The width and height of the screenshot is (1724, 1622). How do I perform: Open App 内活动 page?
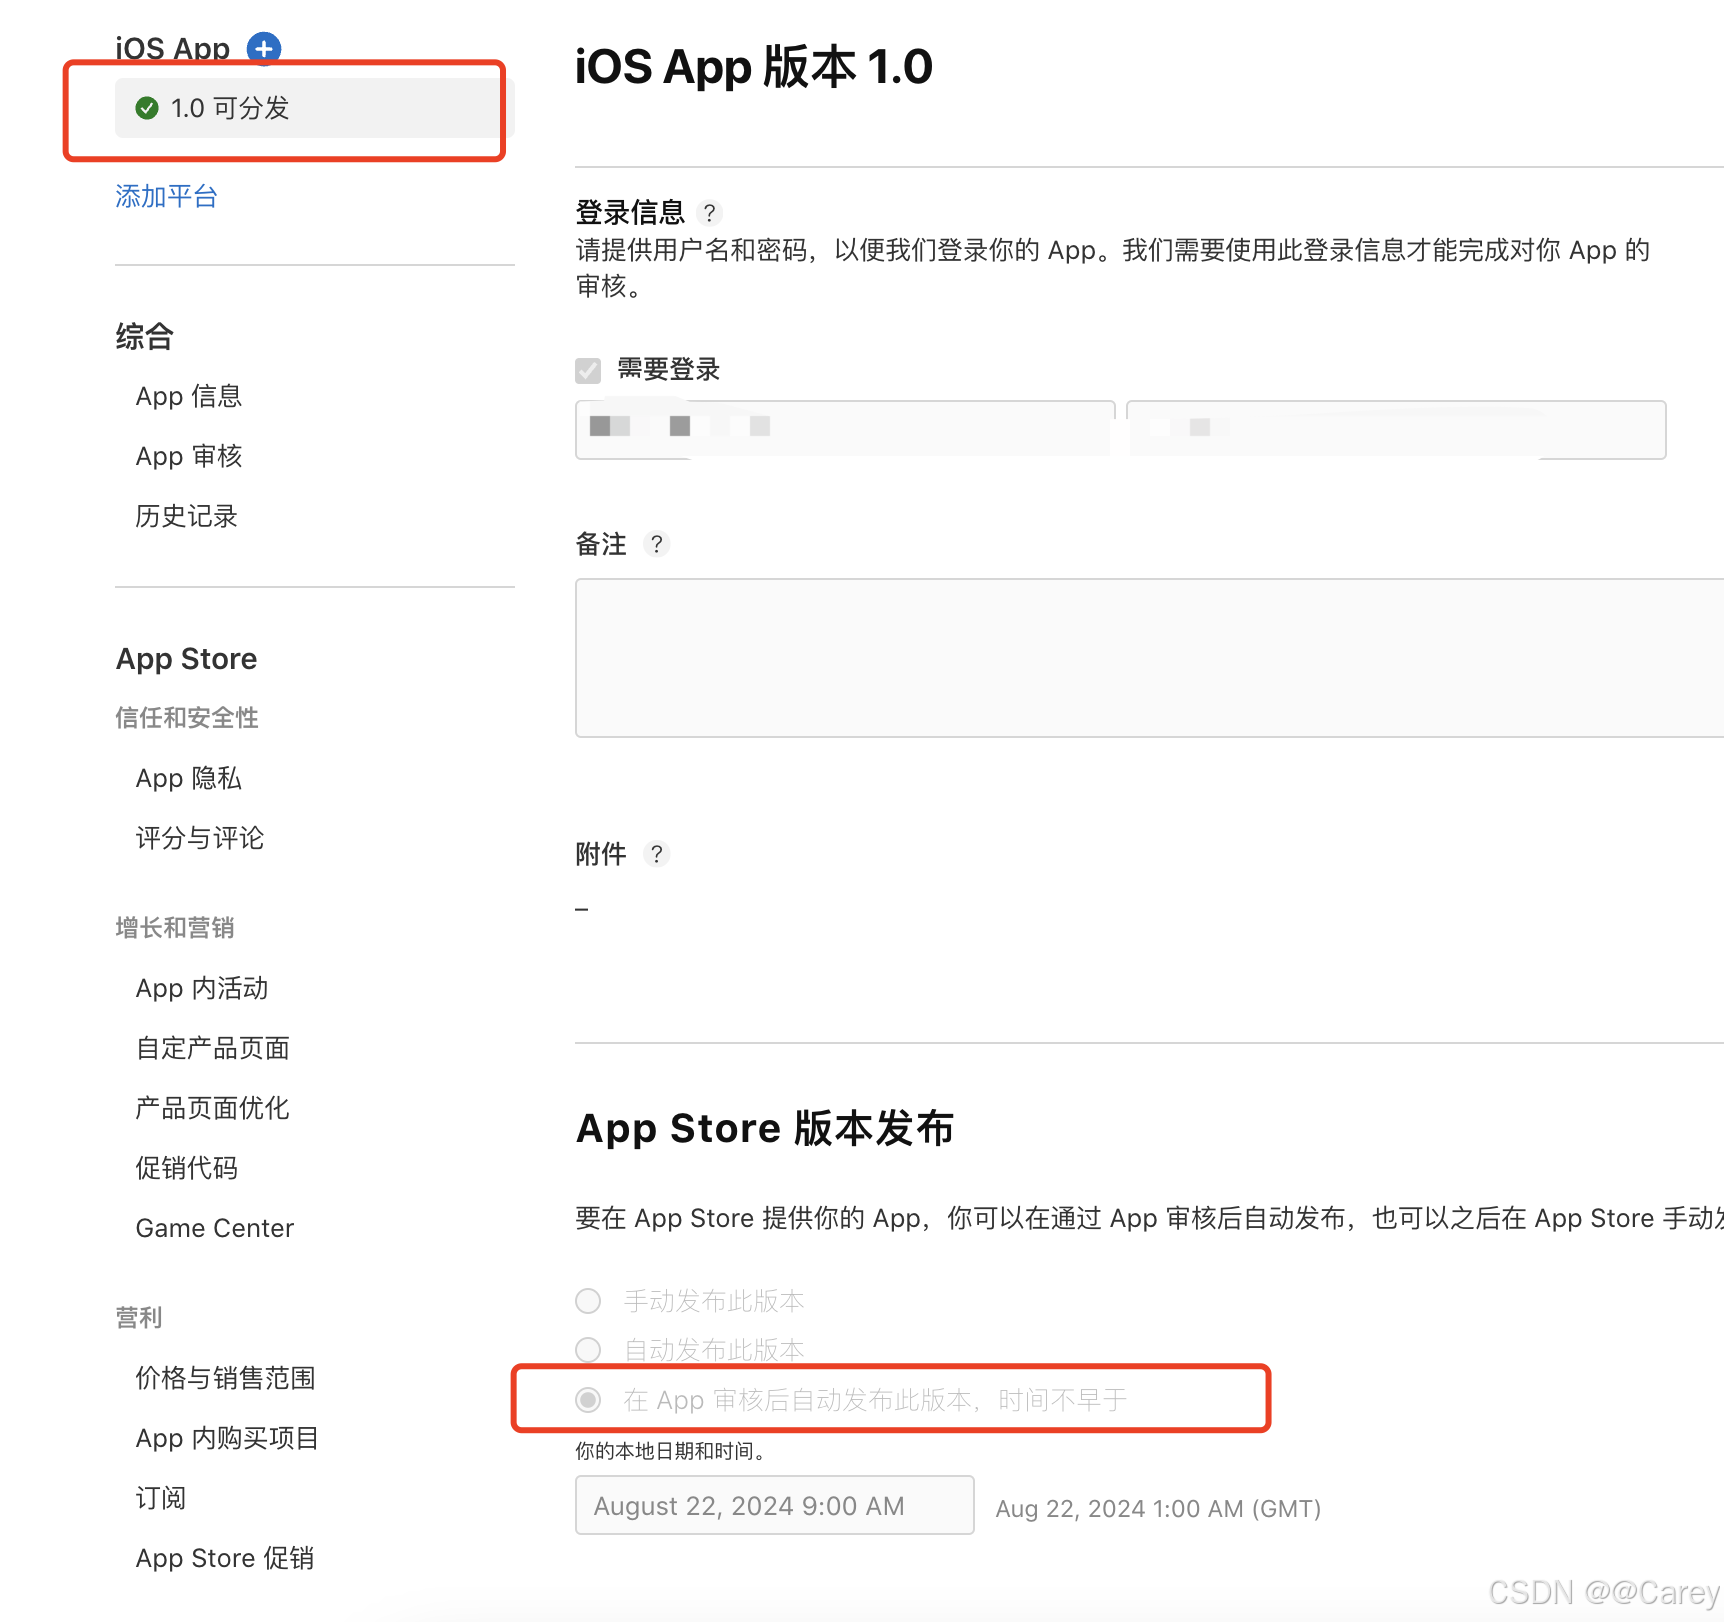[202, 989]
